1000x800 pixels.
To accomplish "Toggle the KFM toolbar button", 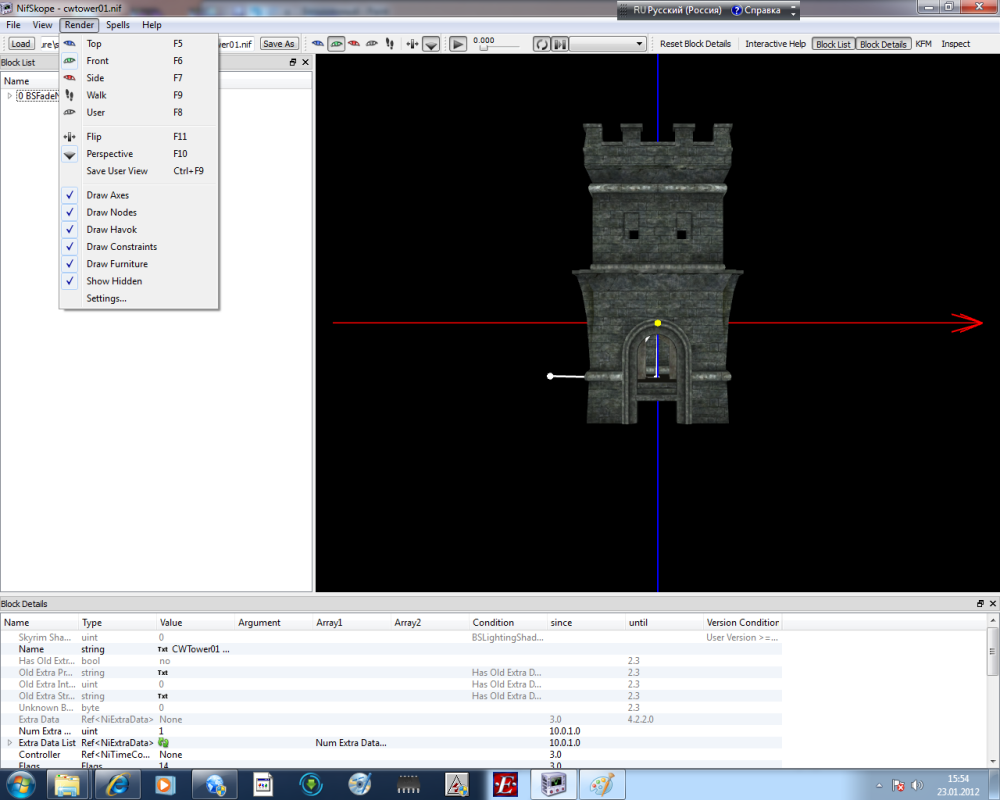I will [x=923, y=43].
